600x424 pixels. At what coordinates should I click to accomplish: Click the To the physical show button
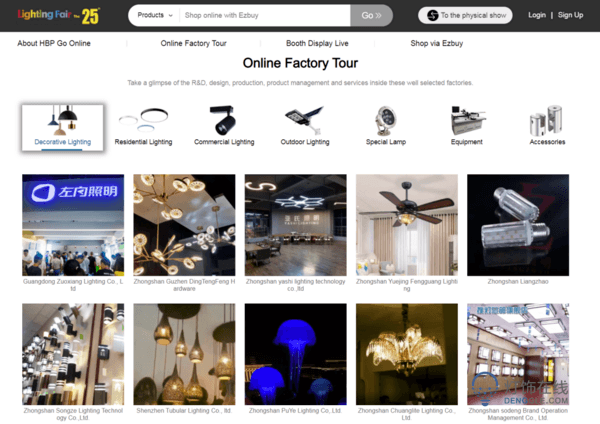[x=465, y=15]
